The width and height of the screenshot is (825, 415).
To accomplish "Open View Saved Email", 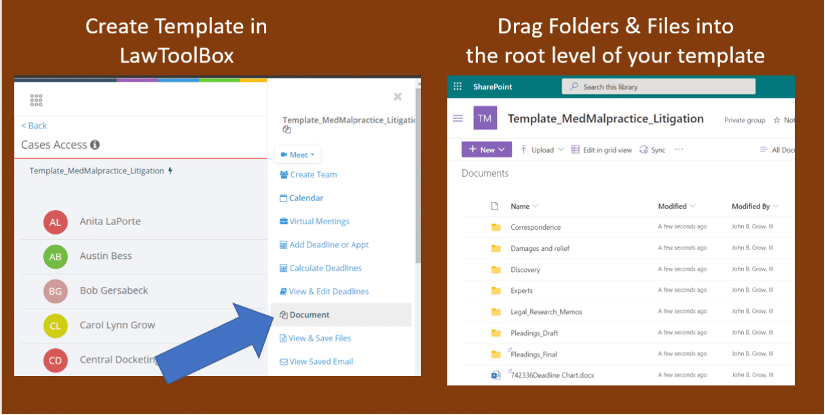I will point(316,361).
